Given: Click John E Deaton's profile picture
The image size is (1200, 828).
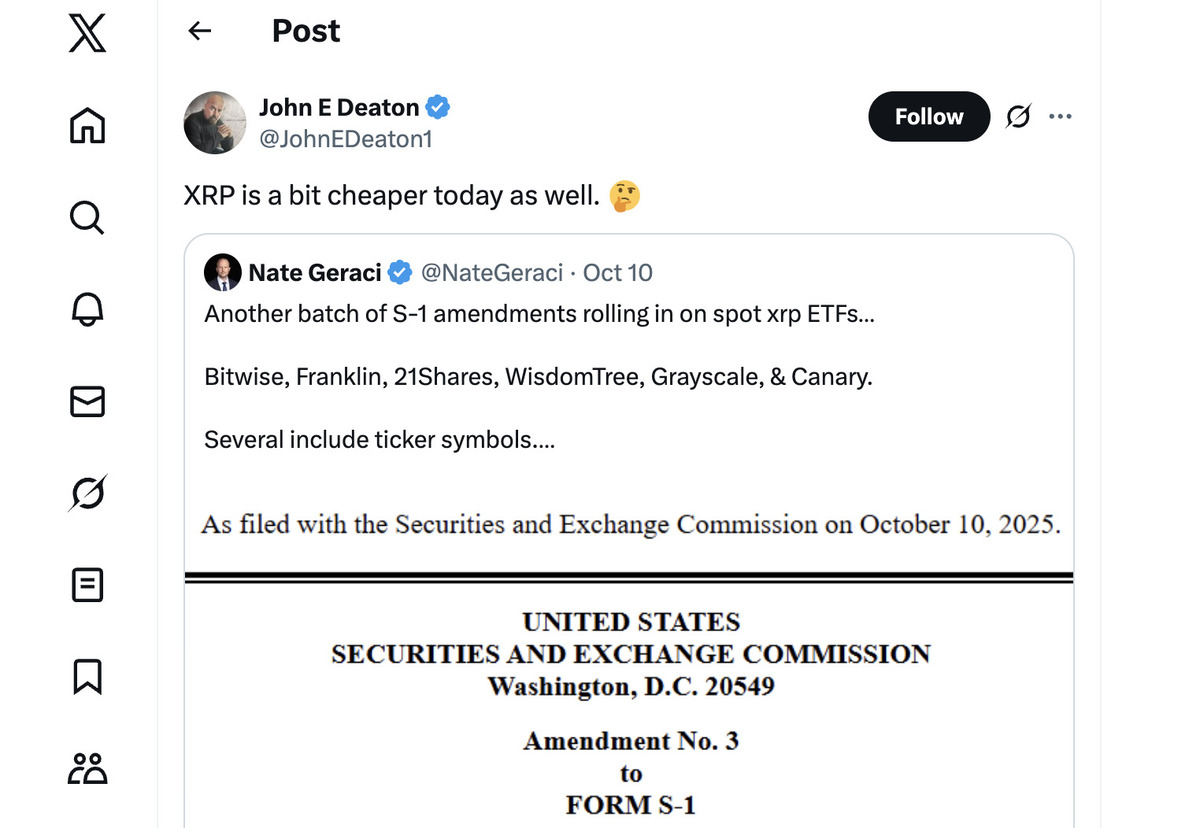Looking at the screenshot, I should click(x=215, y=122).
